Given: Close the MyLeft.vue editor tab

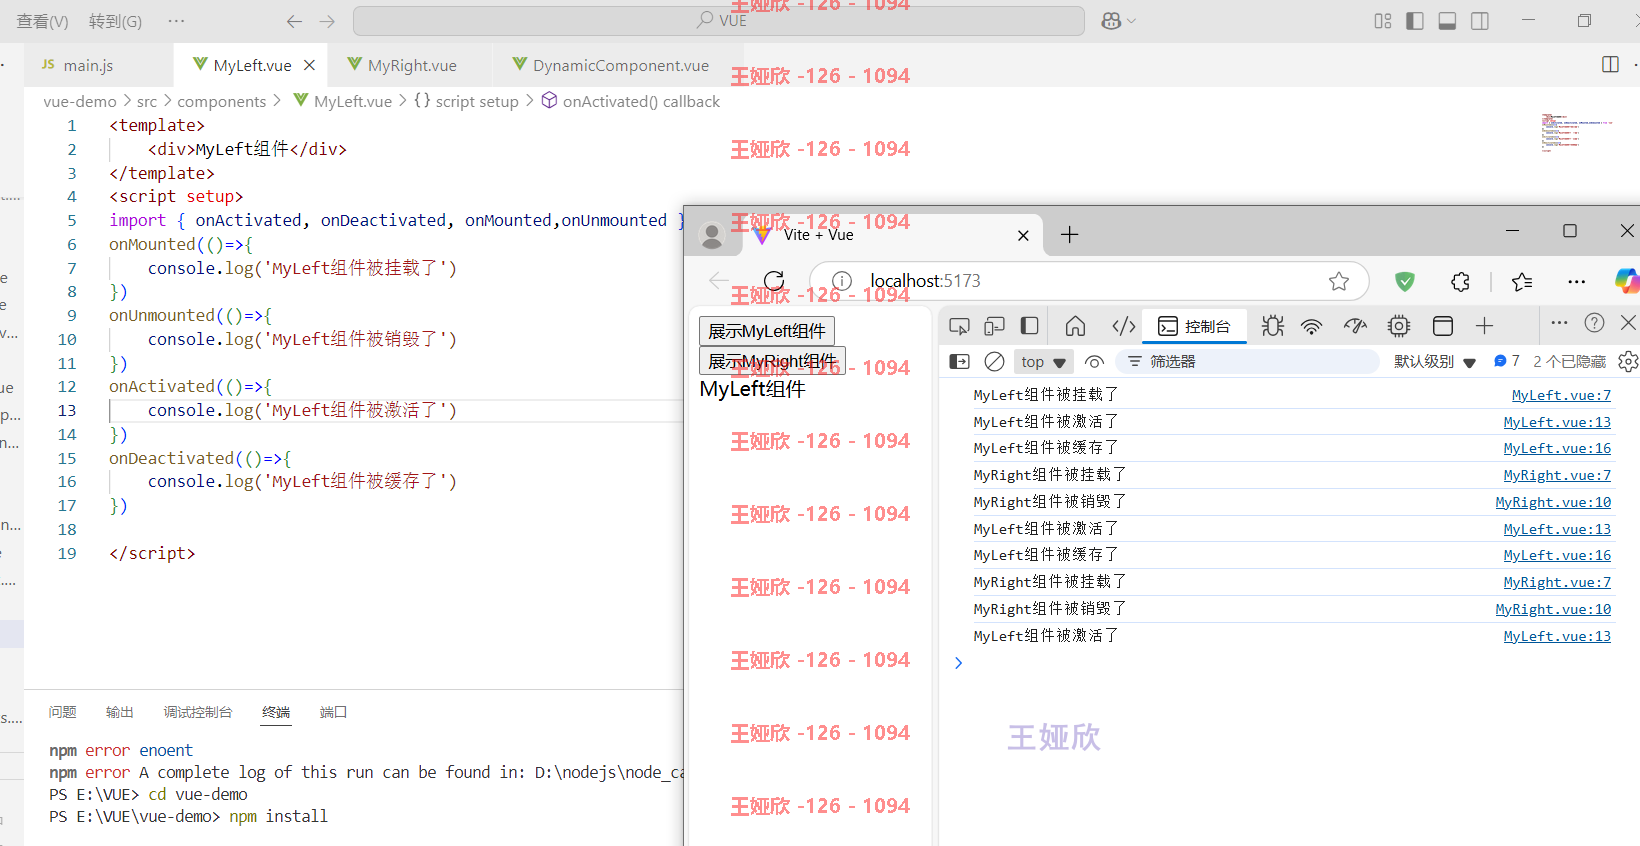Looking at the screenshot, I should (x=309, y=65).
